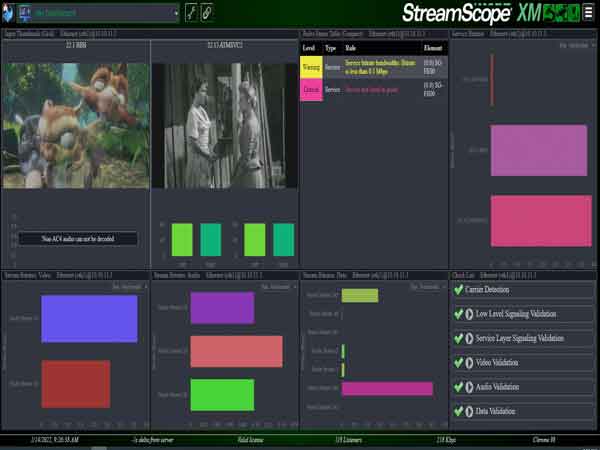Click the Data Validation green checkmark
Screen dimensions: 600x450
click(458, 411)
